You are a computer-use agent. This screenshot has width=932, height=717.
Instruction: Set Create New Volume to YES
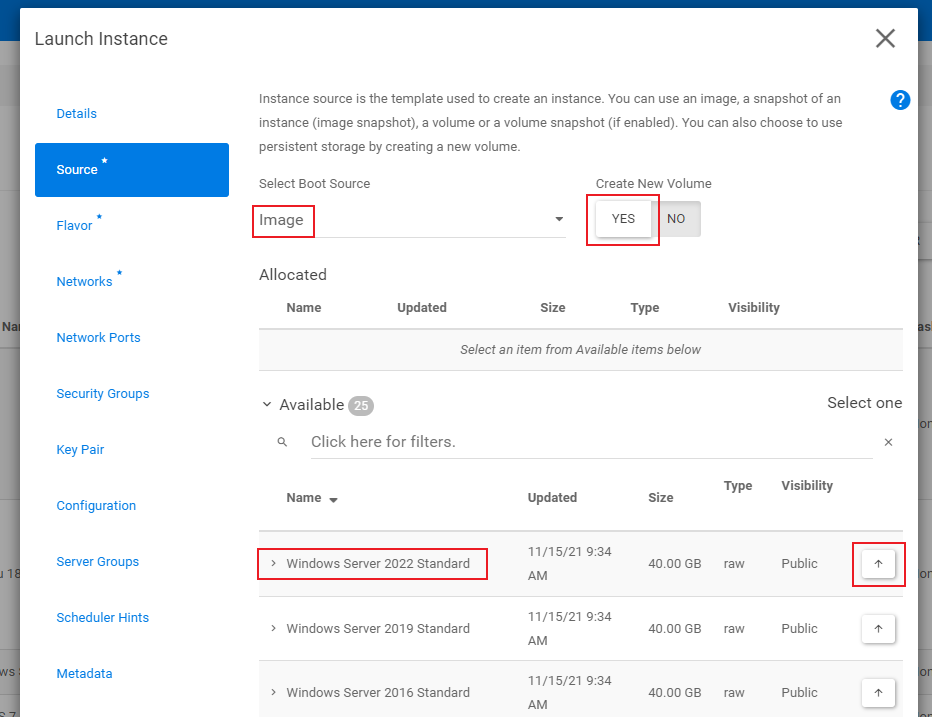coord(623,219)
